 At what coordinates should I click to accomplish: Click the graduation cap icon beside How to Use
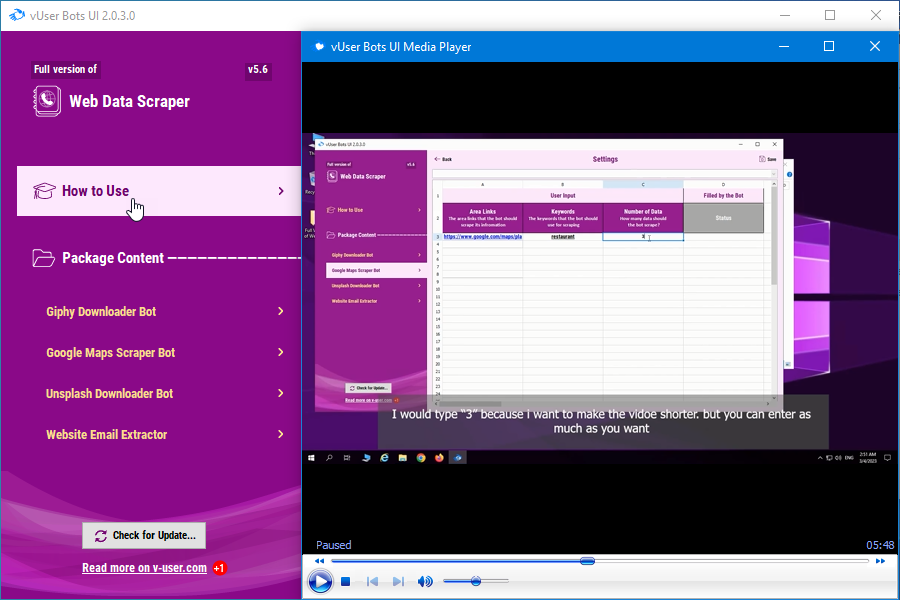[44, 191]
